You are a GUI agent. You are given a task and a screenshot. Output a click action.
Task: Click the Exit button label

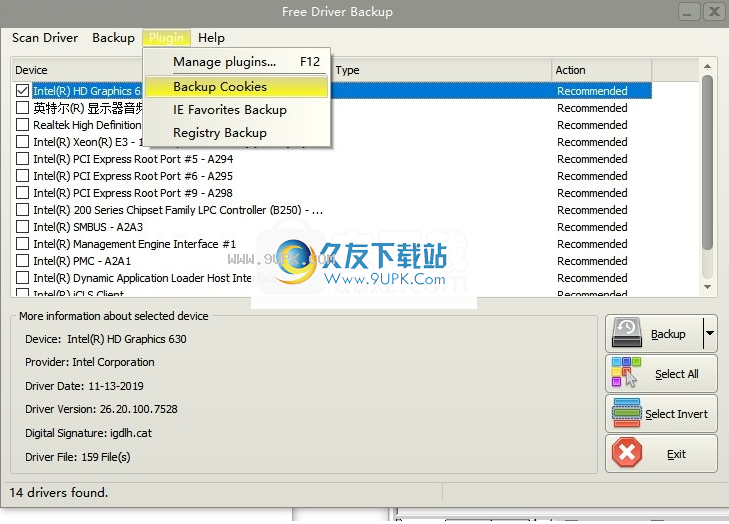point(676,454)
